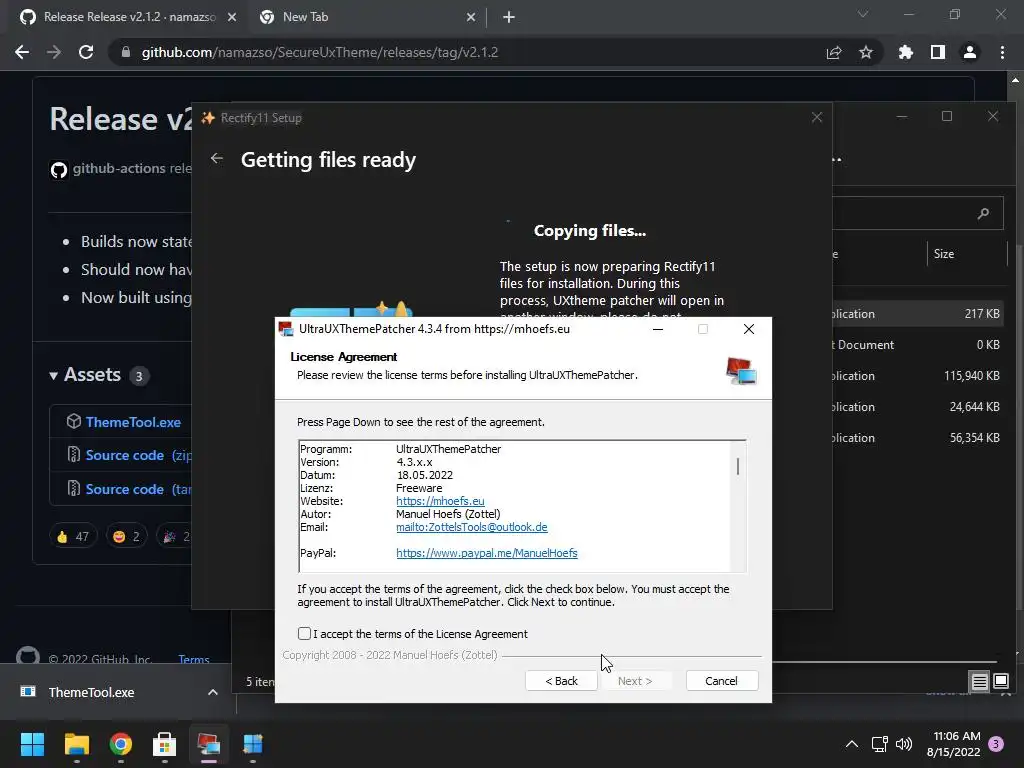Click the ZottelsTools email link

pyautogui.click(x=472, y=527)
